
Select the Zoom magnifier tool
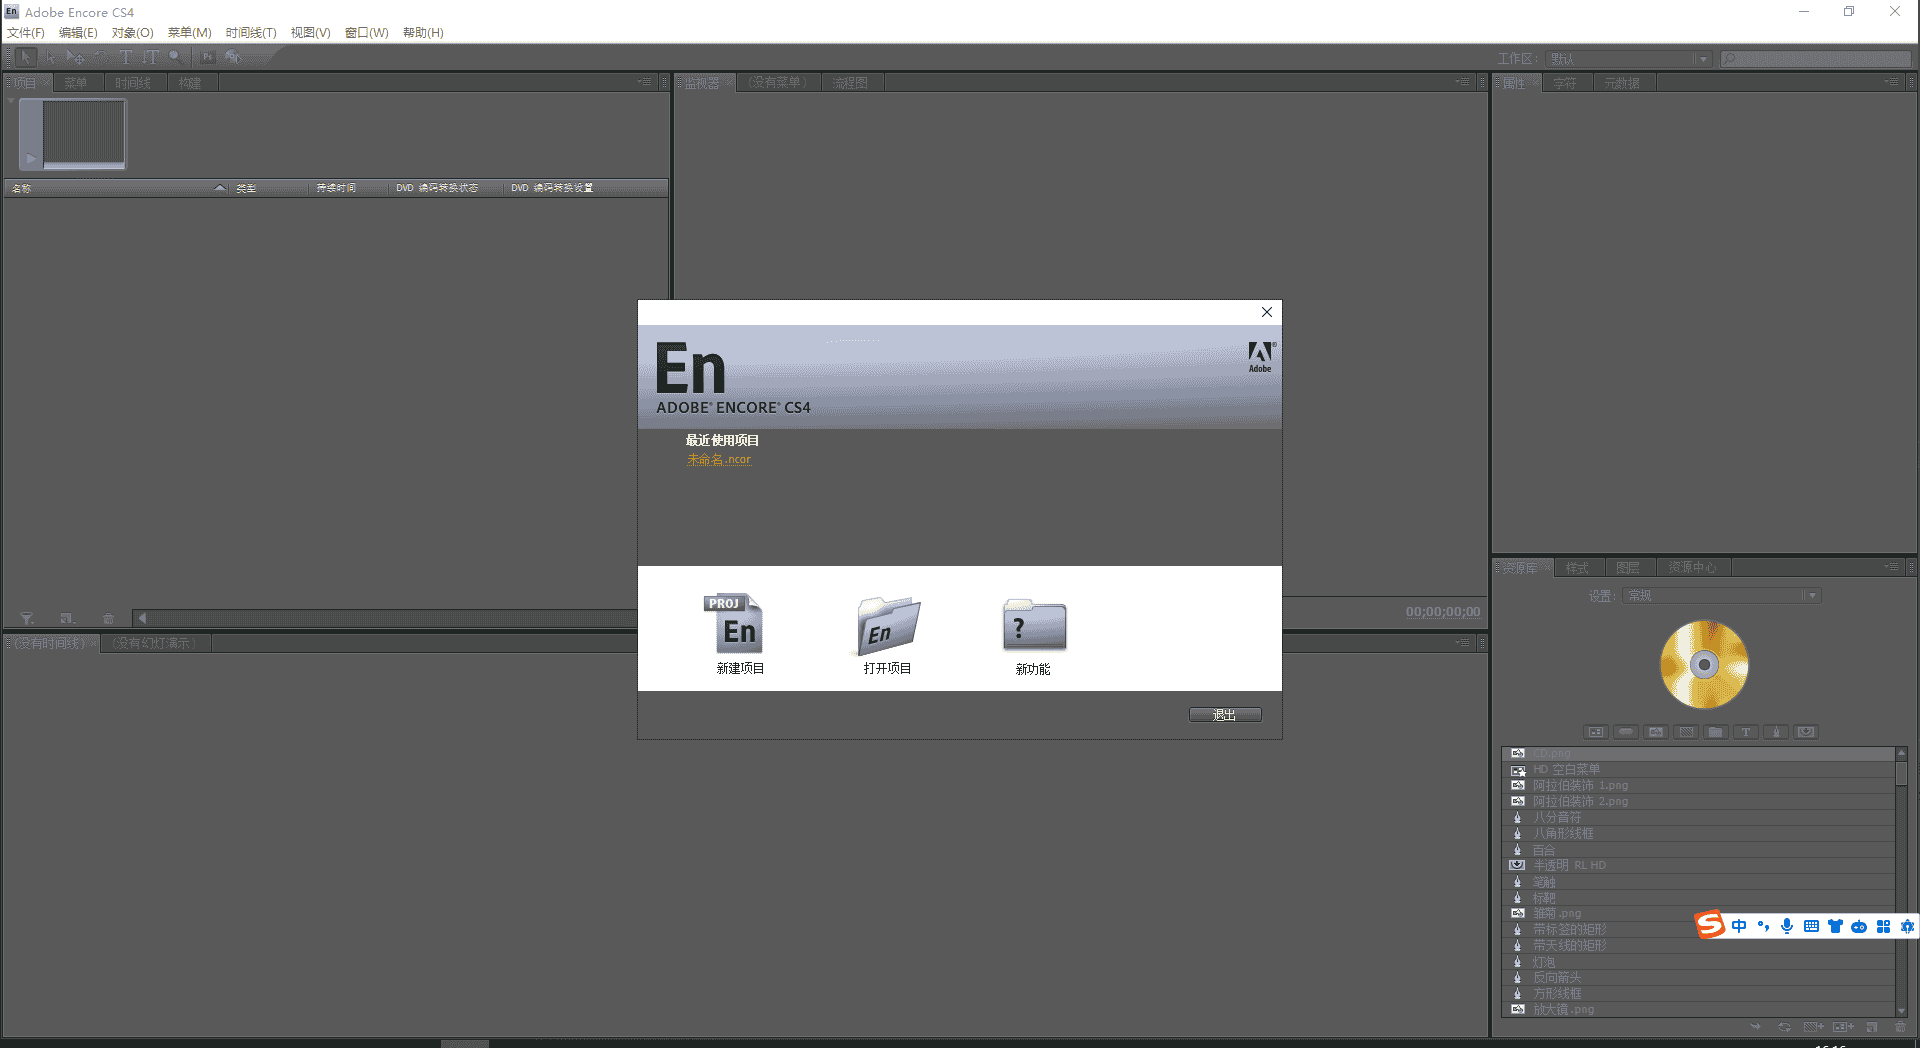point(175,57)
